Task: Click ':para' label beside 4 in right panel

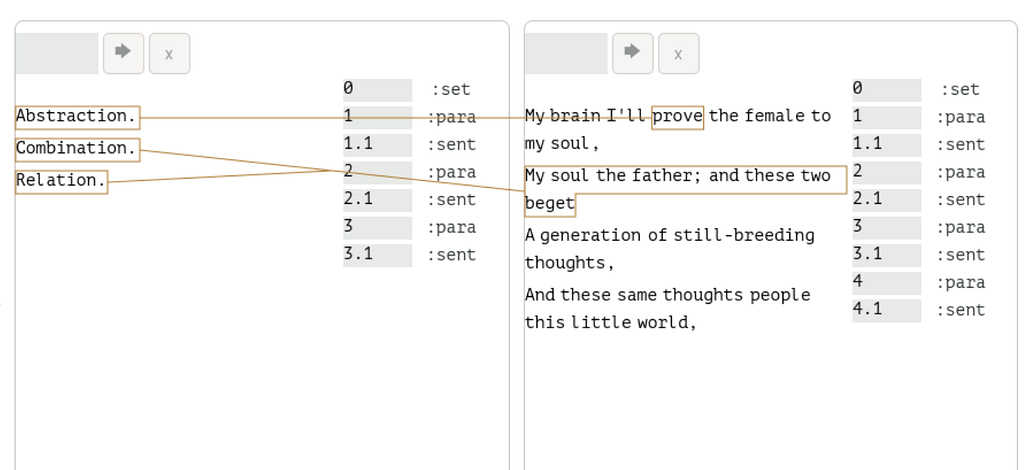Action: pos(961,283)
